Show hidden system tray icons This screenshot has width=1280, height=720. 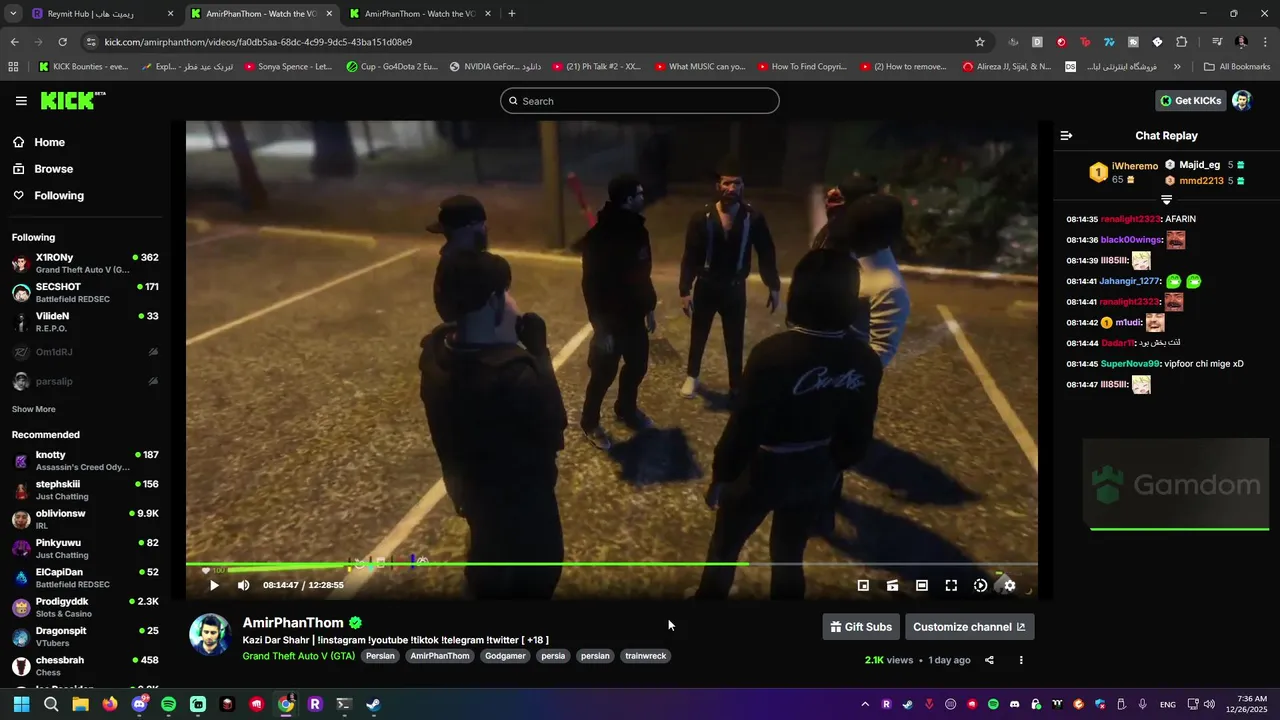pos(866,704)
